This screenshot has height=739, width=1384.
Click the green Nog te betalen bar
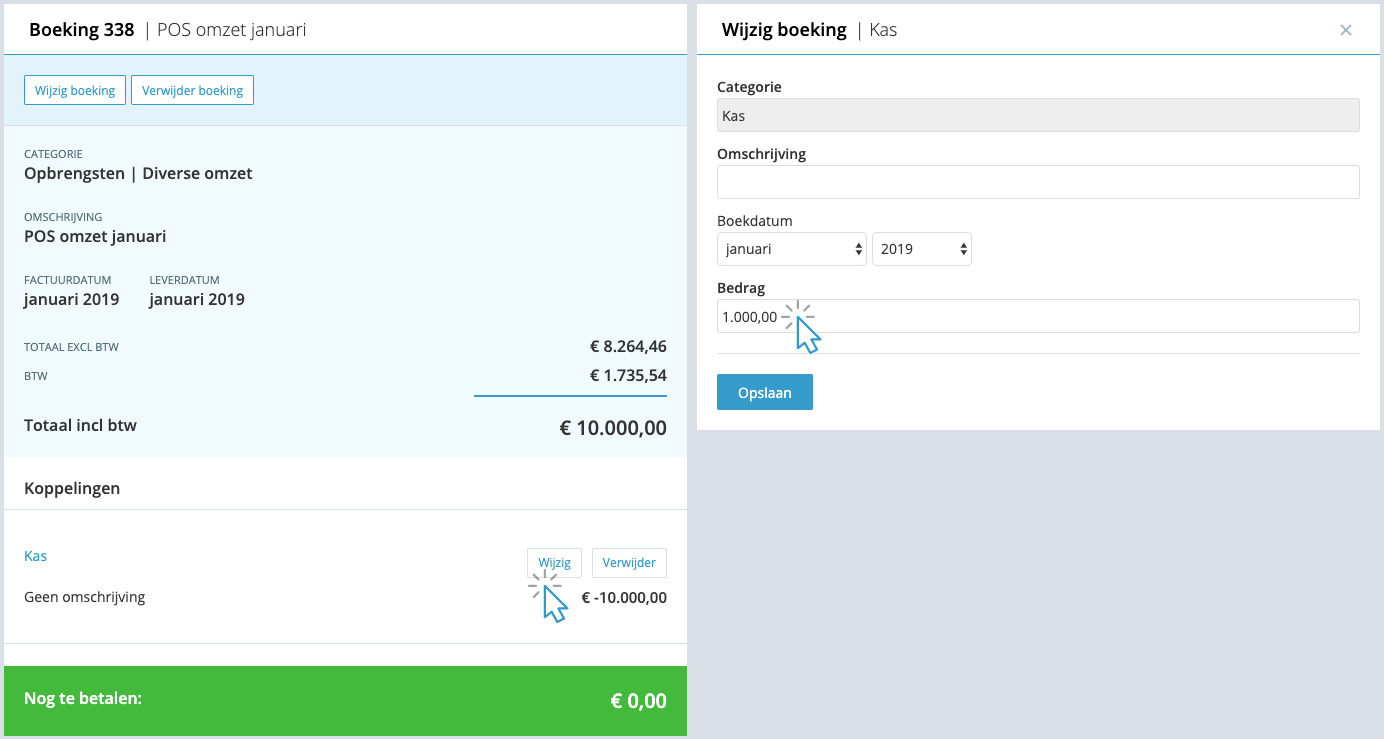click(345, 700)
